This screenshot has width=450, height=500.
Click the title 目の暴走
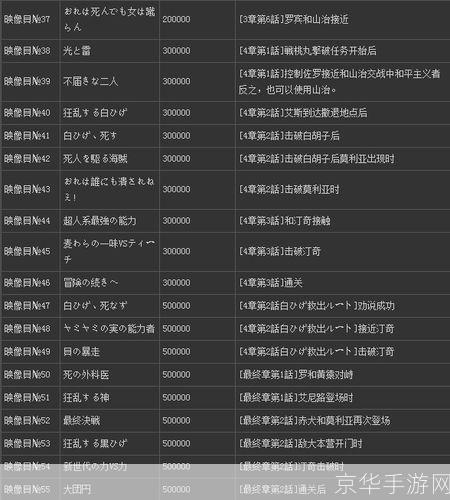(x=81, y=352)
